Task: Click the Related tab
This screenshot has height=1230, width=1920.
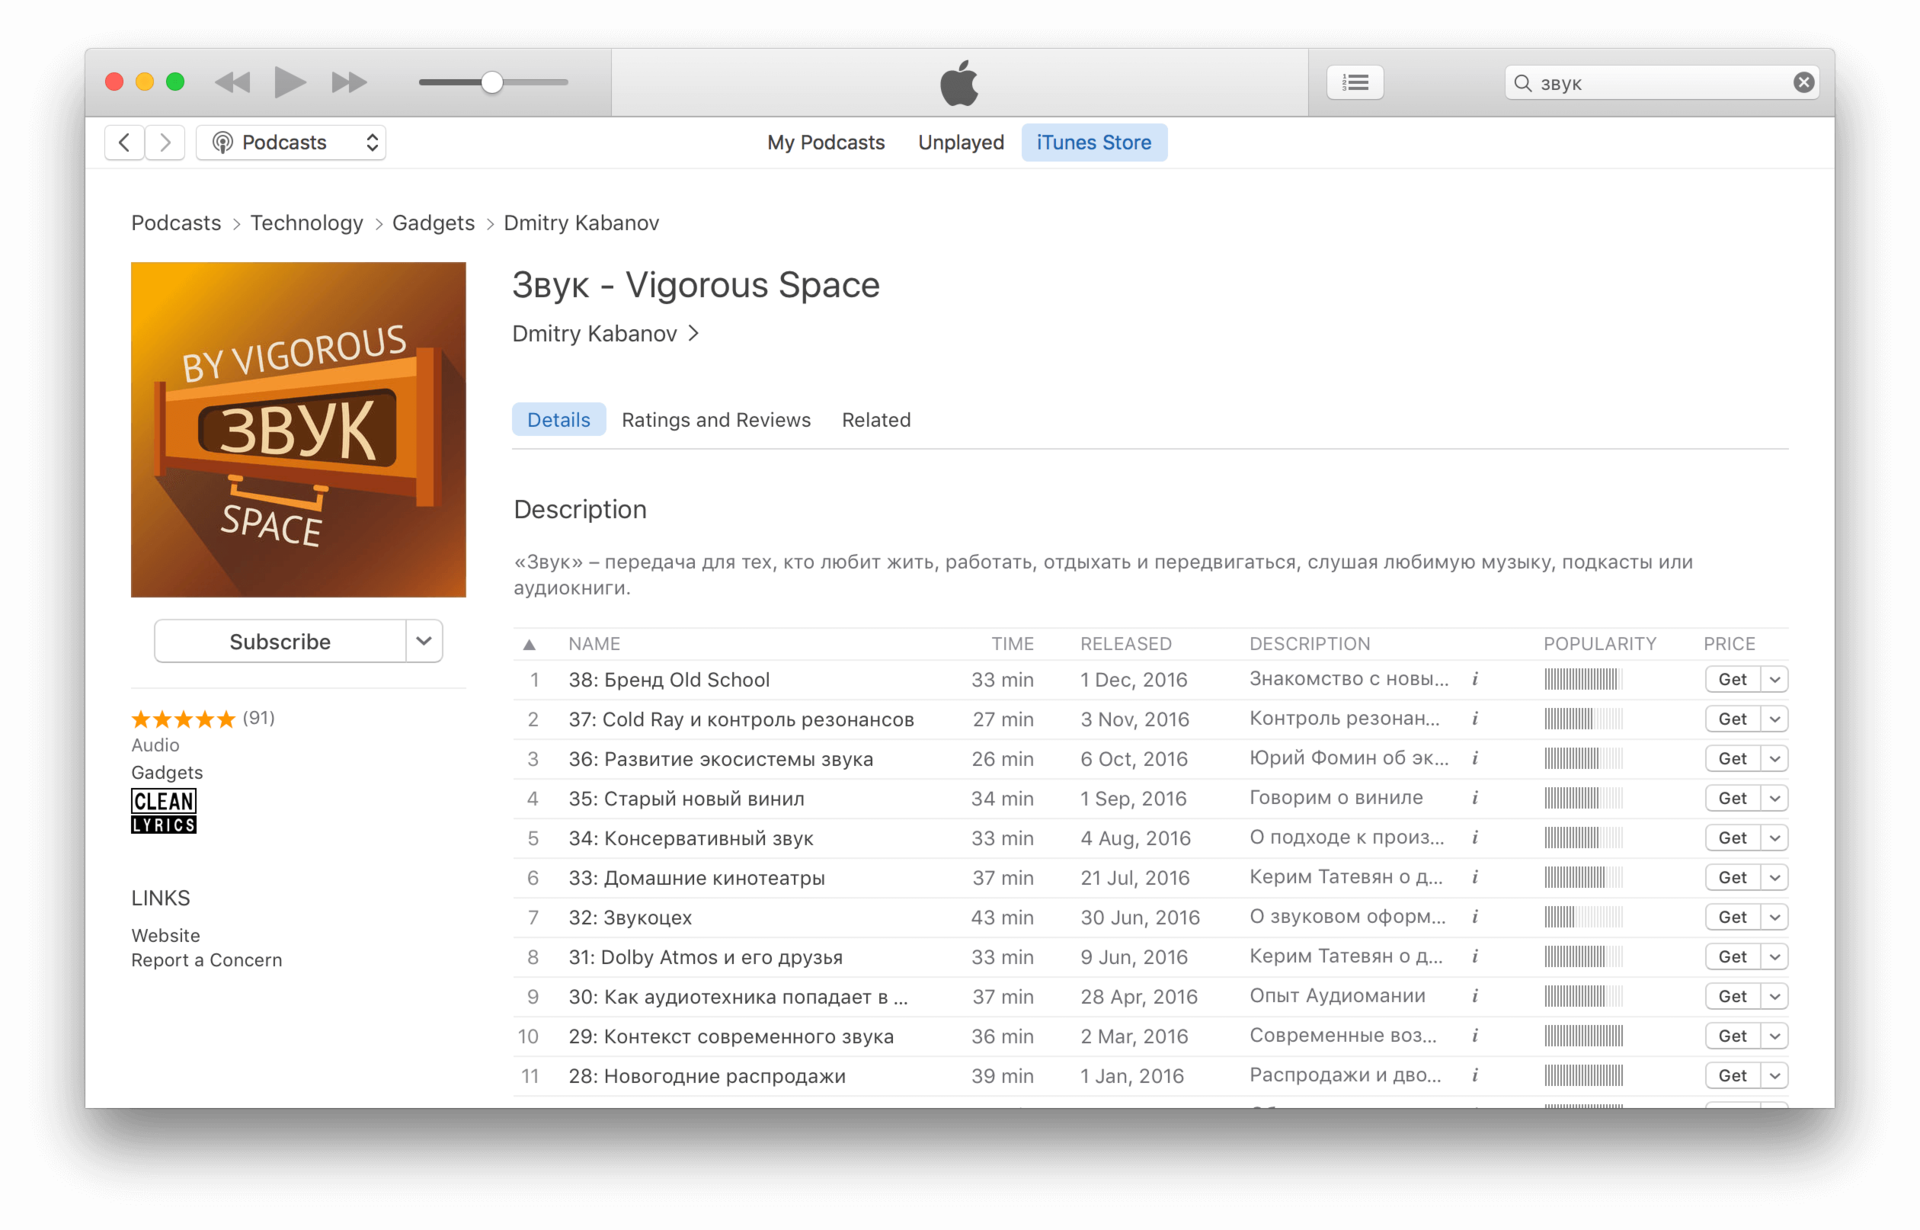Action: click(x=875, y=418)
